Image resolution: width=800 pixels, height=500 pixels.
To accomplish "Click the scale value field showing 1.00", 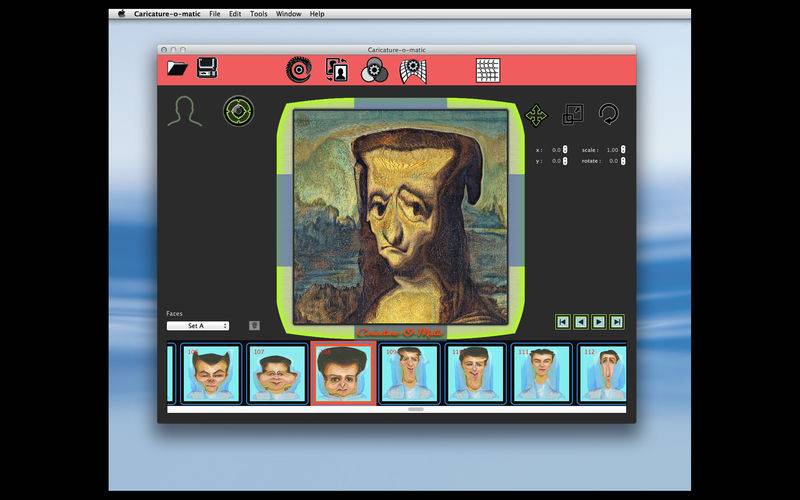I will point(610,150).
